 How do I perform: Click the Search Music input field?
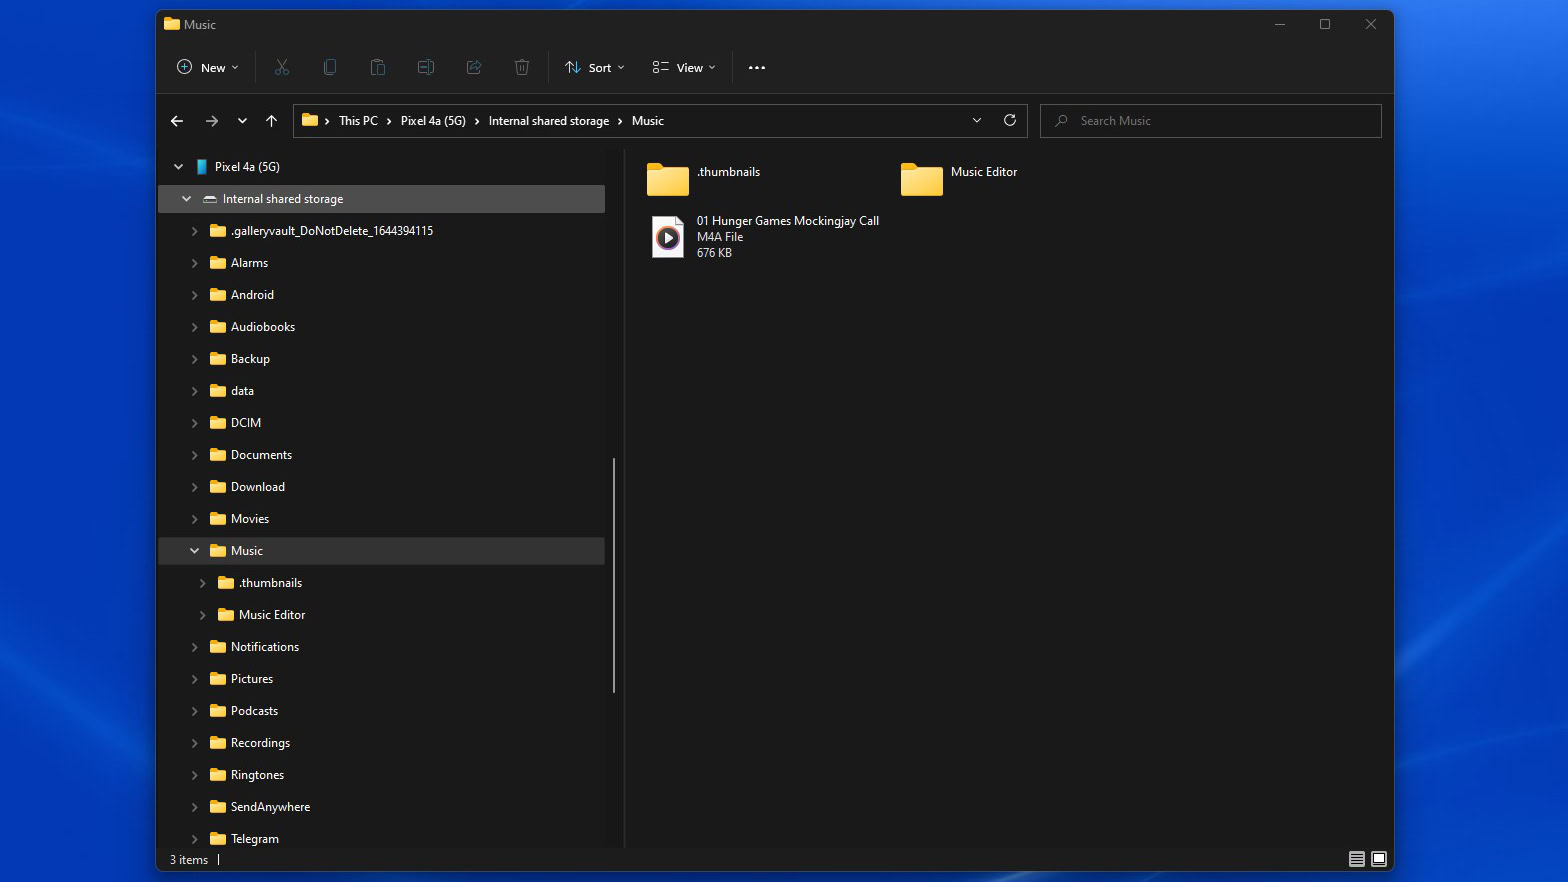1220,121
